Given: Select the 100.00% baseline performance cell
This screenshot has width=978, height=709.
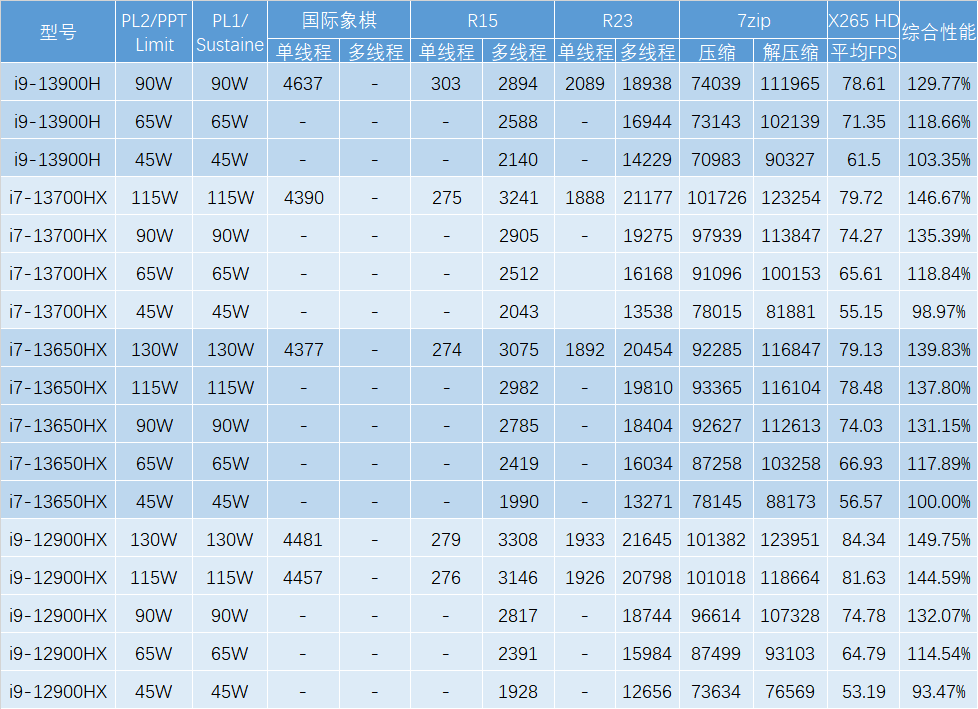Looking at the screenshot, I should coord(938,502).
